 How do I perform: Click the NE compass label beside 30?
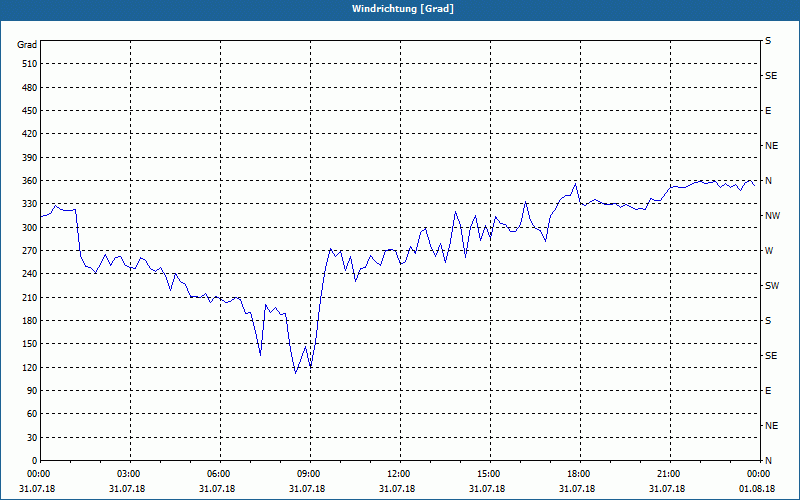(x=771, y=426)
